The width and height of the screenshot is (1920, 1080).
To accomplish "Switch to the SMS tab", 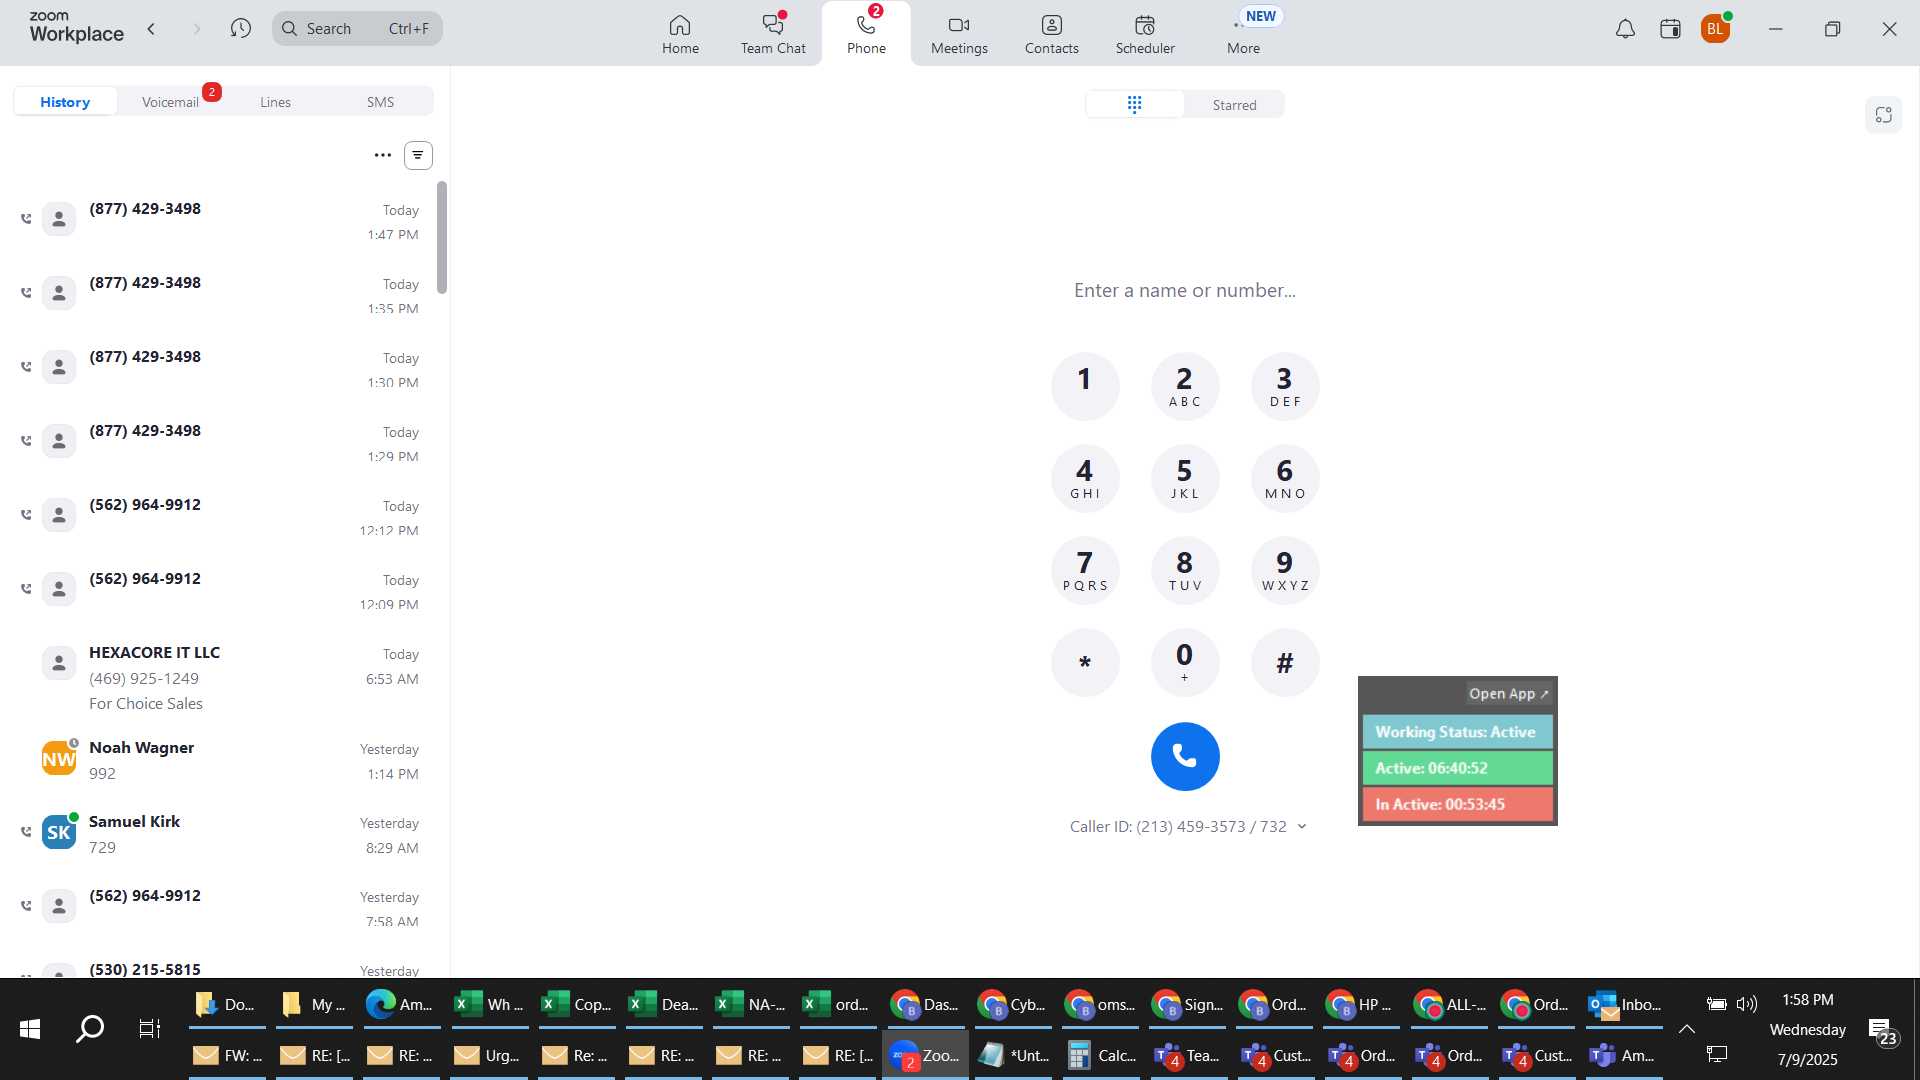I will tap(380, 102).
